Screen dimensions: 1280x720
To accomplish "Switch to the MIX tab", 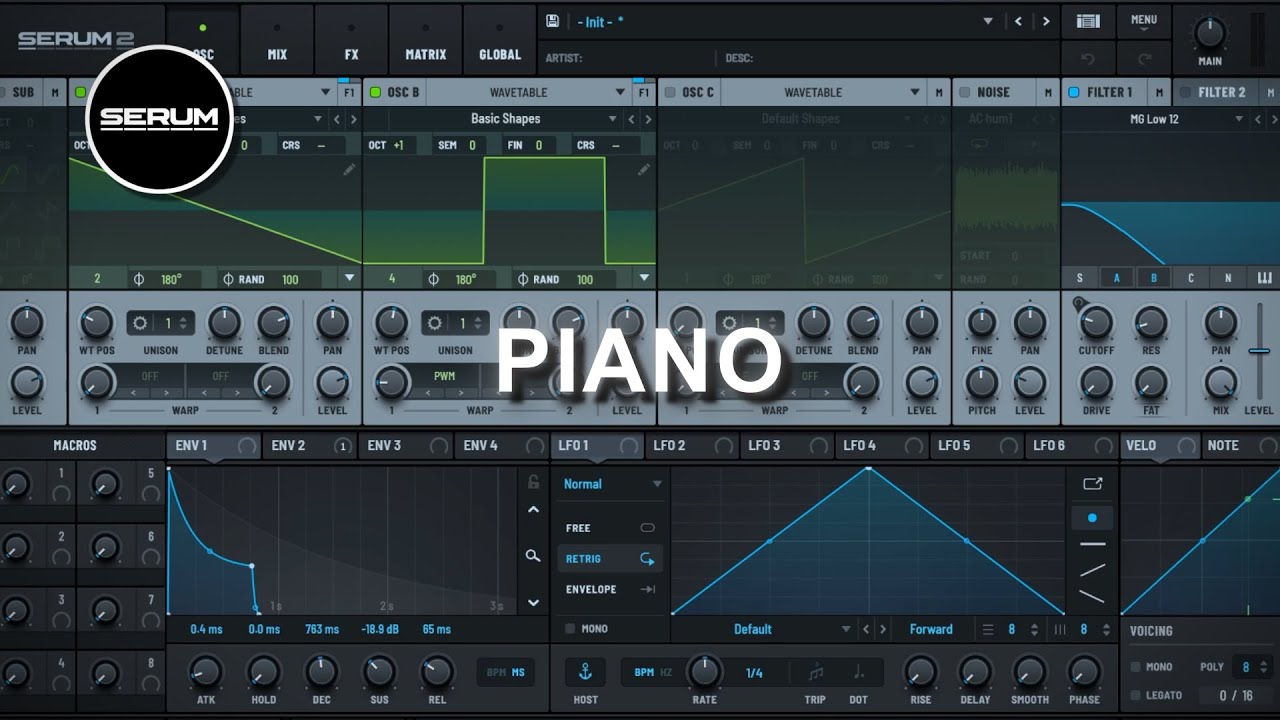I will pos(277,40).
